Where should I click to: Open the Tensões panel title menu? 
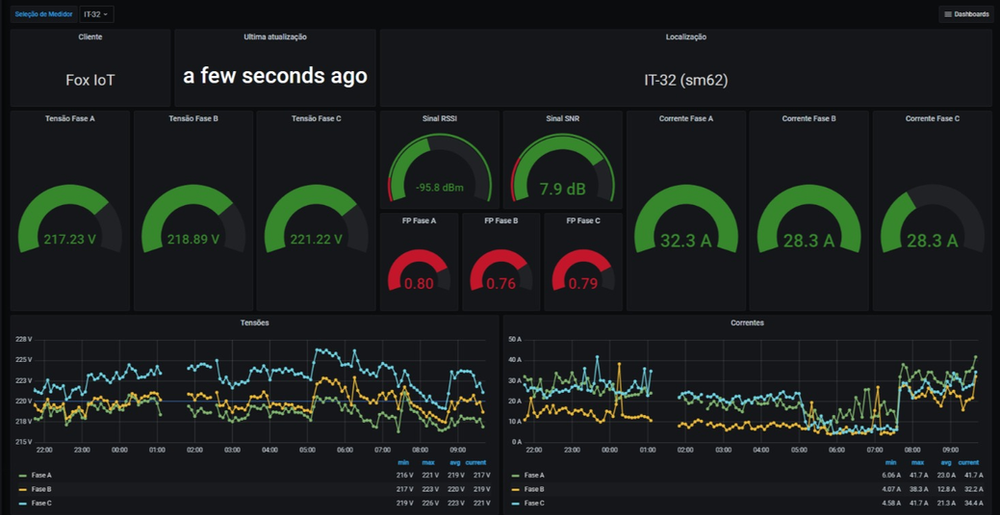(x=254, y=323)
